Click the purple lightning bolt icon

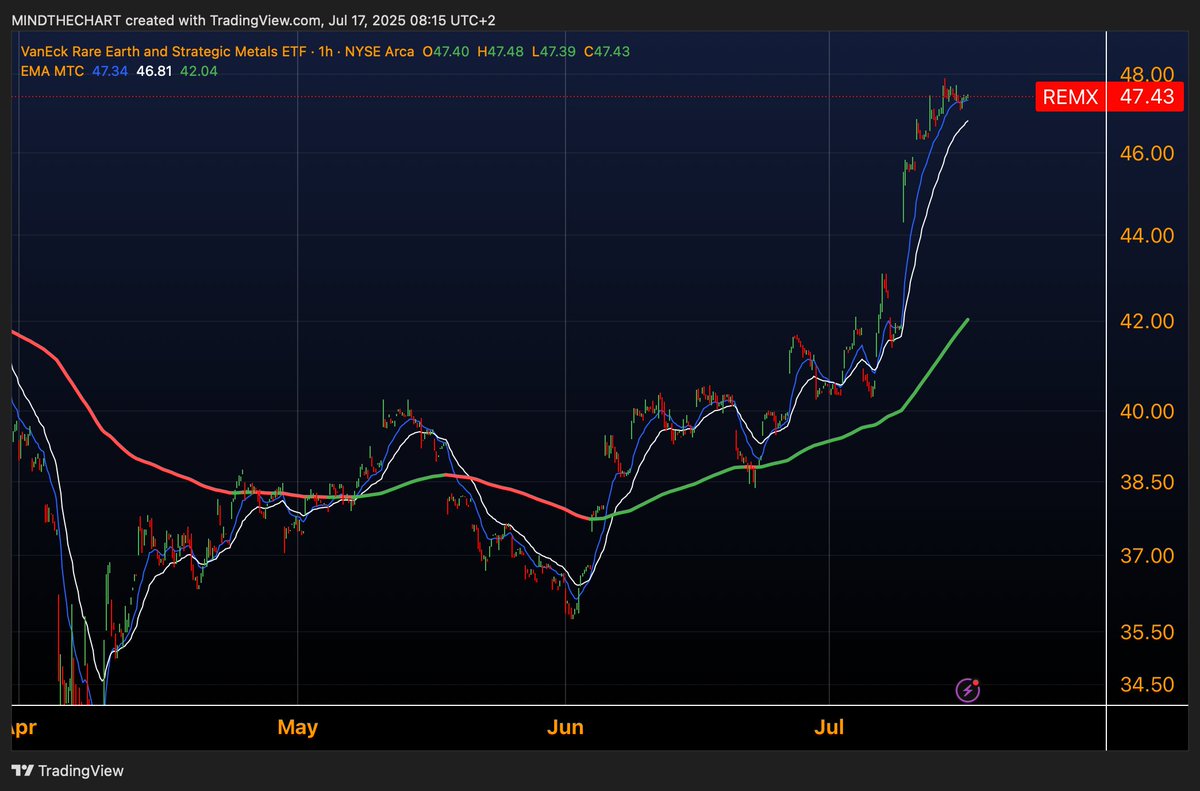pos(968,689)
